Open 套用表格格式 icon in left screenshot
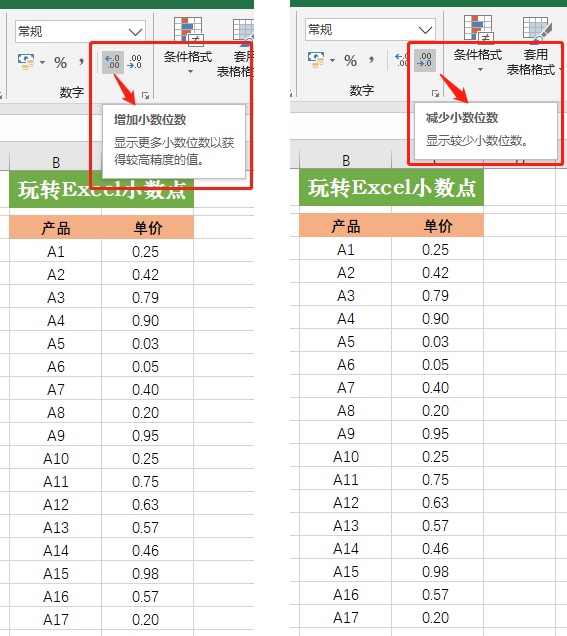Viewport: 567px width, 636px height. (x=243, y=30)
